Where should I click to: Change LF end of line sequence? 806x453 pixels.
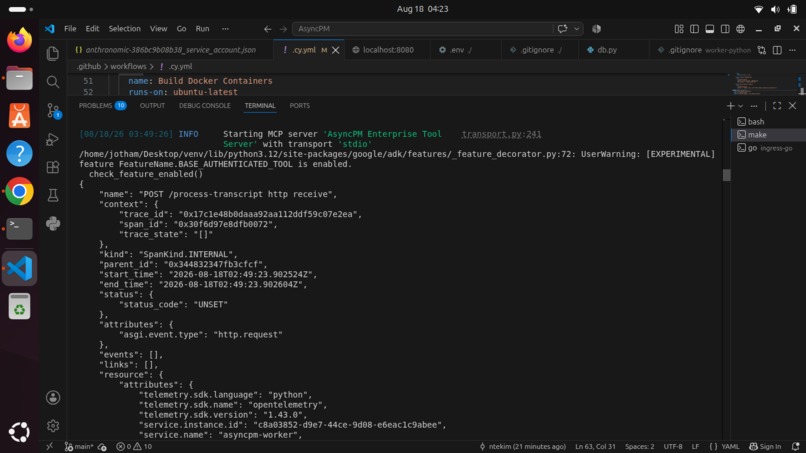tap(695, 446)
